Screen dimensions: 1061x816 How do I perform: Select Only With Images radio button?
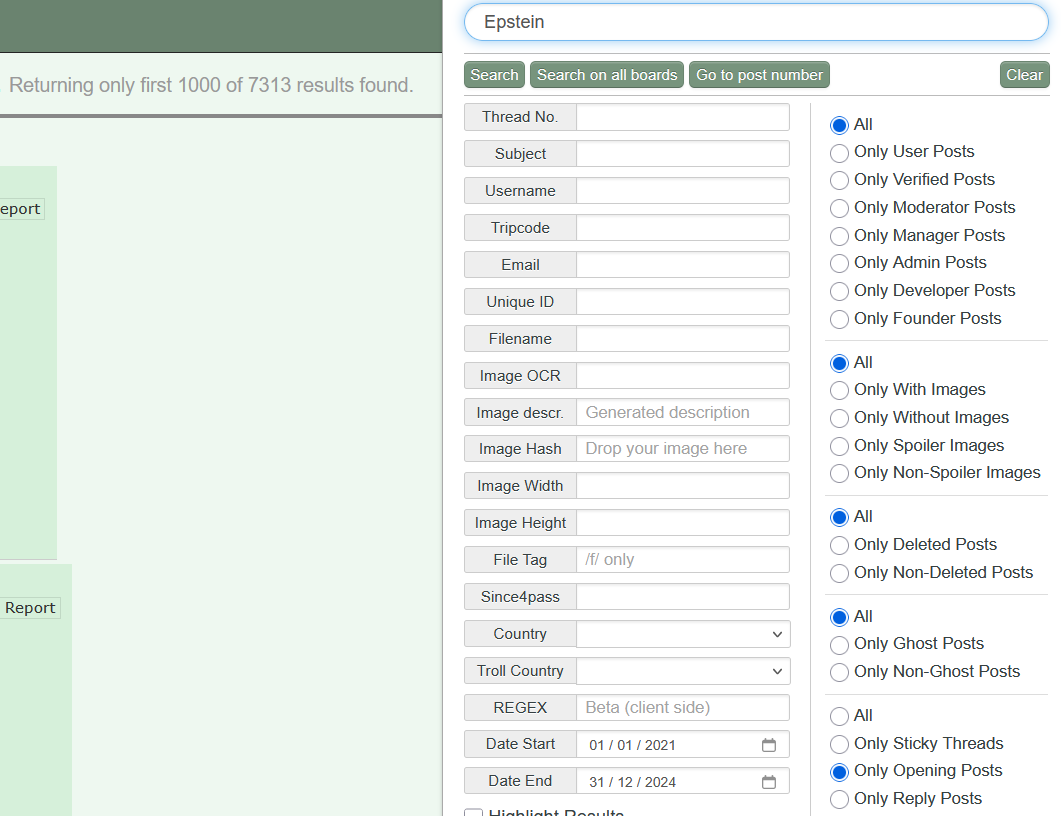[839, 390]
